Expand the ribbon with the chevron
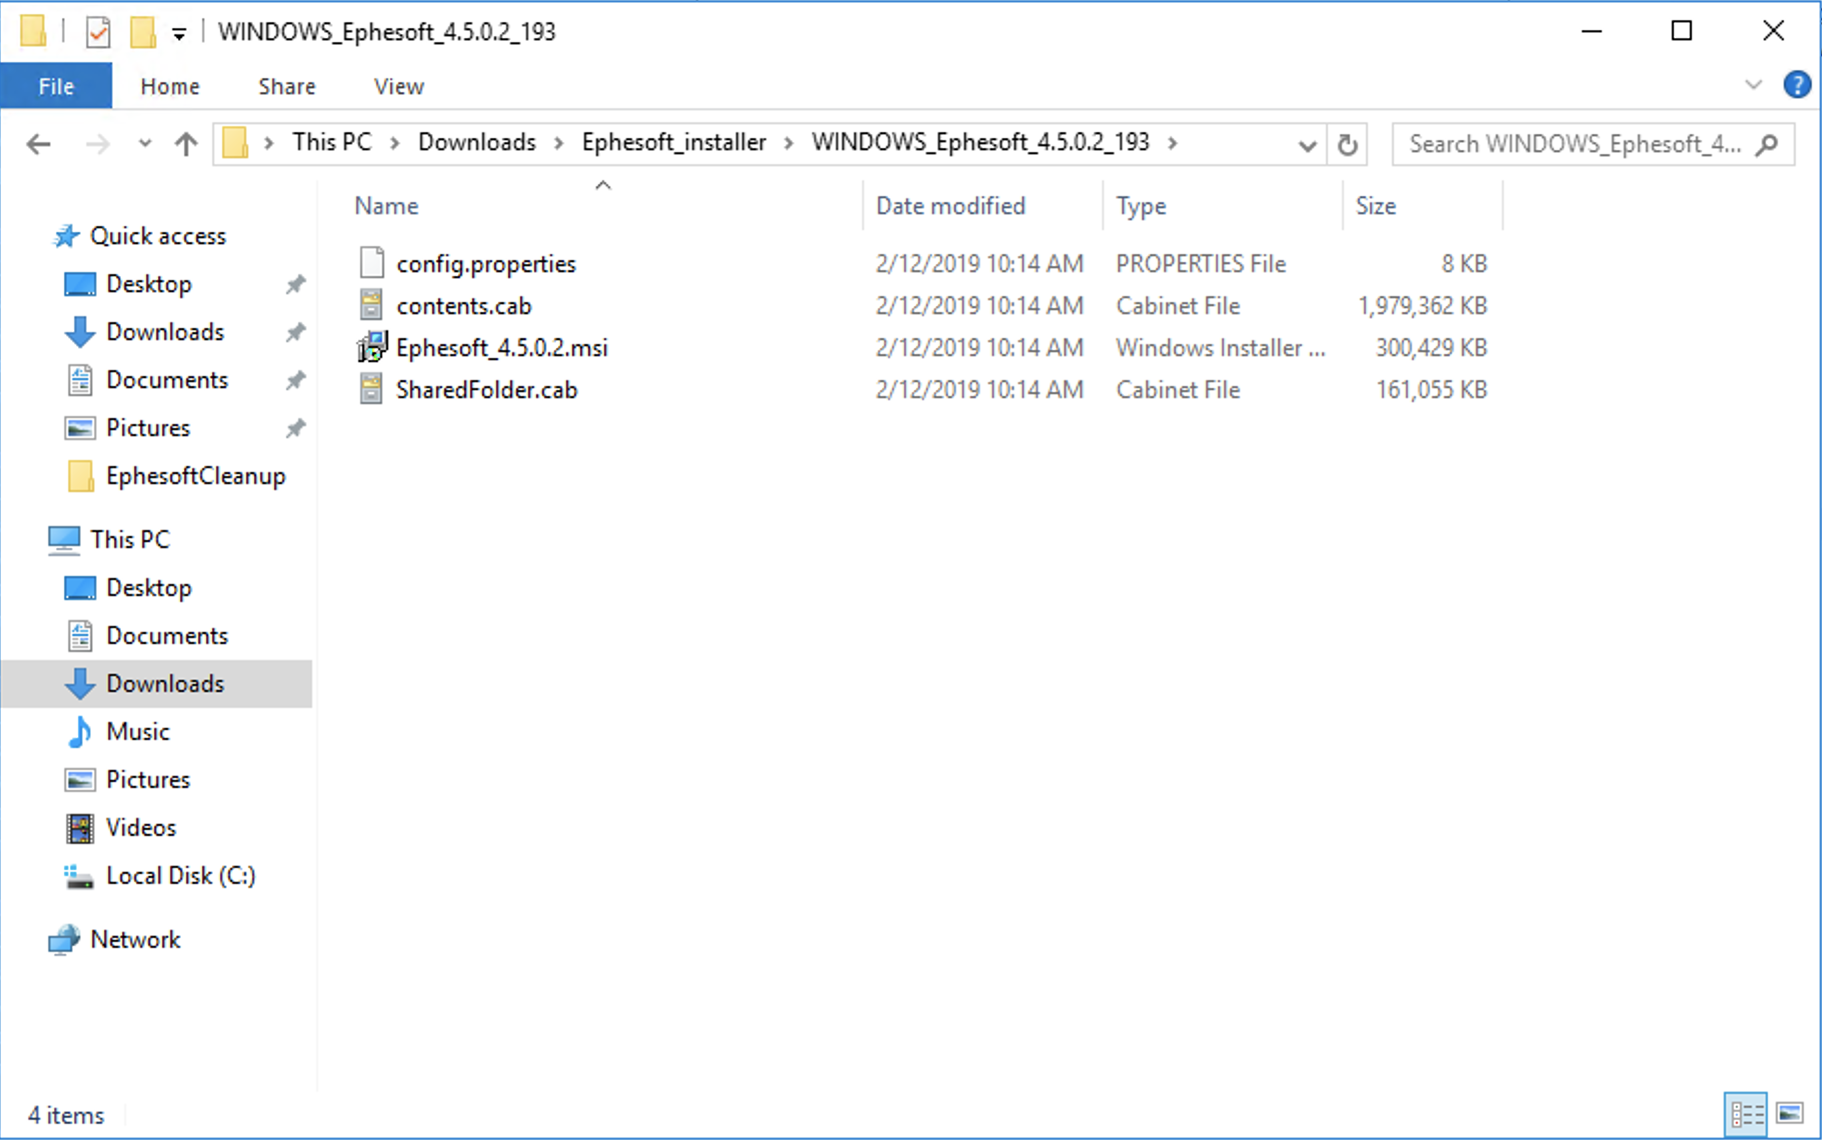 pos(1753,85)
